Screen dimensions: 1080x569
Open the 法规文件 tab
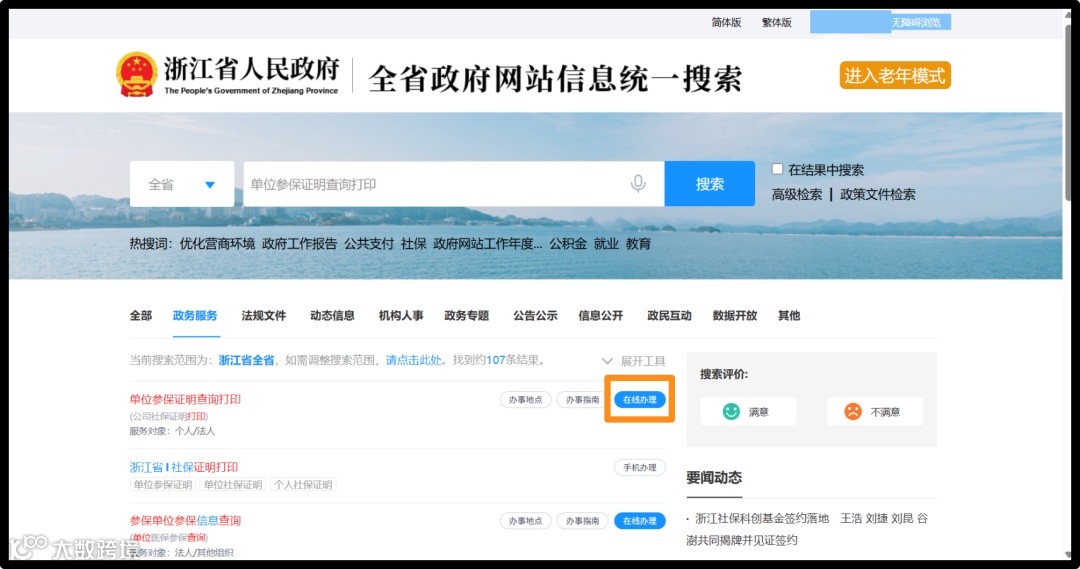[x=263, y=315]
